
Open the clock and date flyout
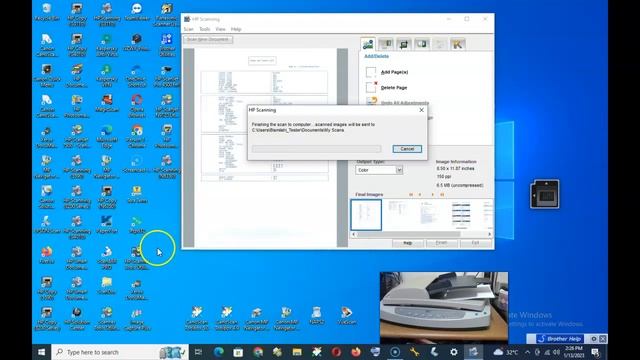pos(574,352)
